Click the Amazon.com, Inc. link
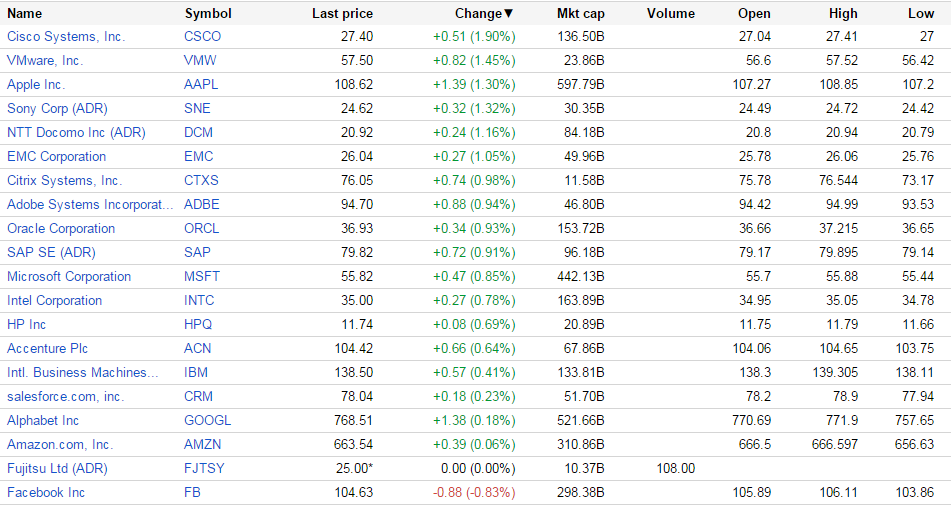The image size is (951, 510). (60, 444)
